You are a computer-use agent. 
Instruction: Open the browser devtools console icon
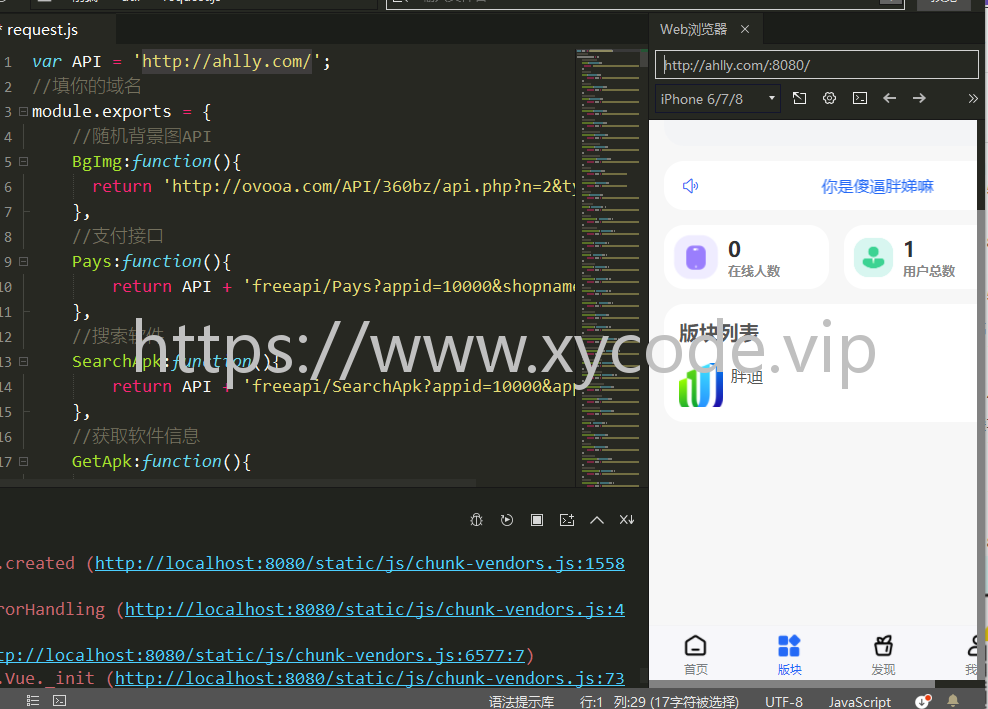coord(859,98)
